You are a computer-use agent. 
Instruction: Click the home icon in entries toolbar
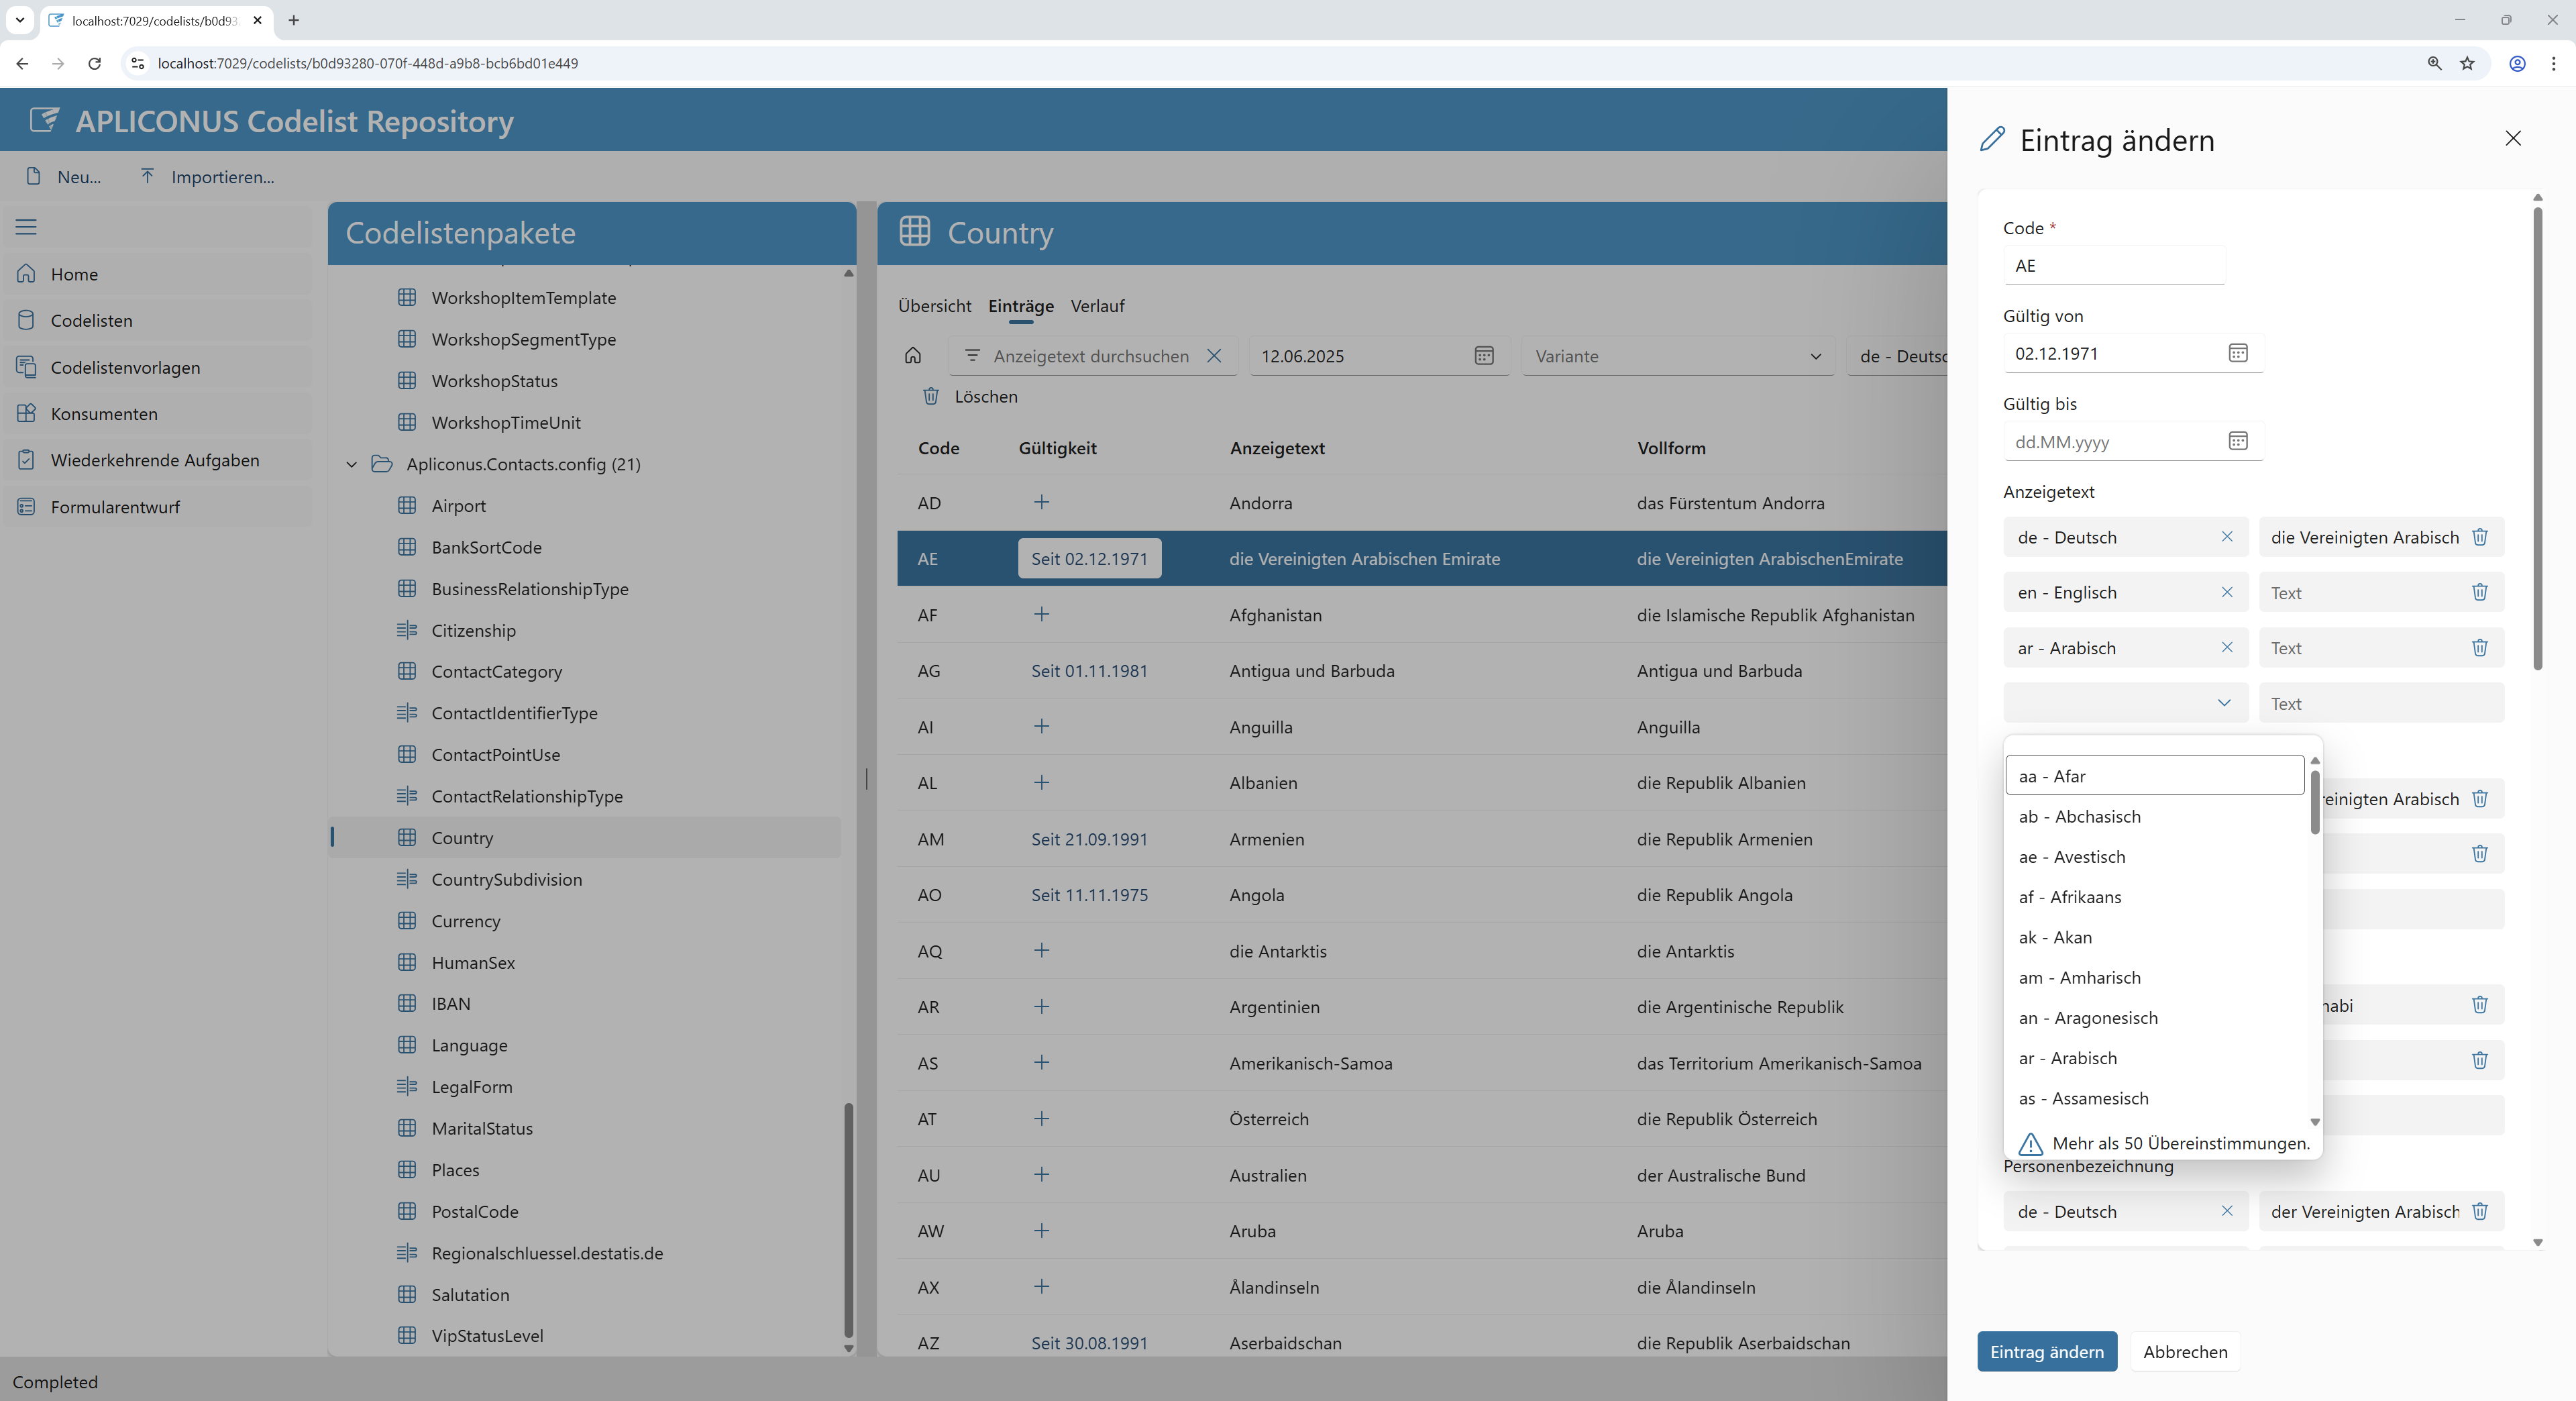click(x=912, y=356)
